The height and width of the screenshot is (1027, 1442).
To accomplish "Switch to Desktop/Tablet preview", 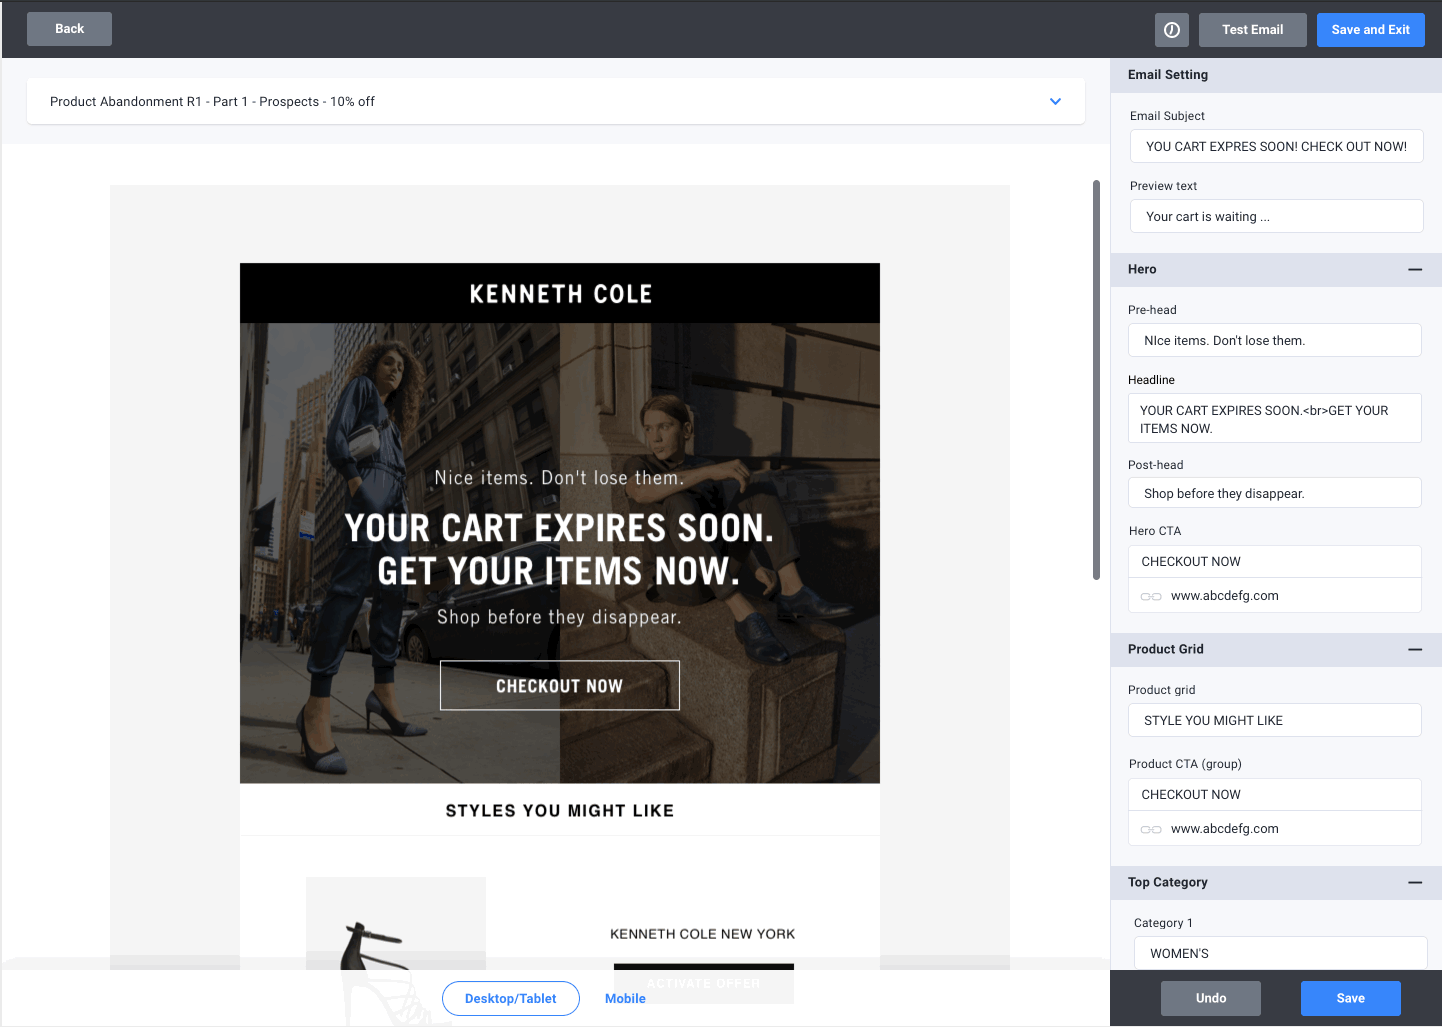I will point(511,999).
